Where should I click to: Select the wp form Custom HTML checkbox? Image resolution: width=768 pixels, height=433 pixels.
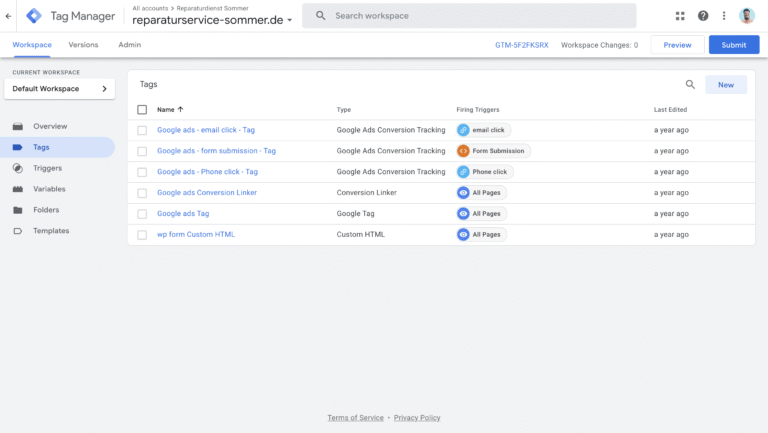tap(142, 235)
